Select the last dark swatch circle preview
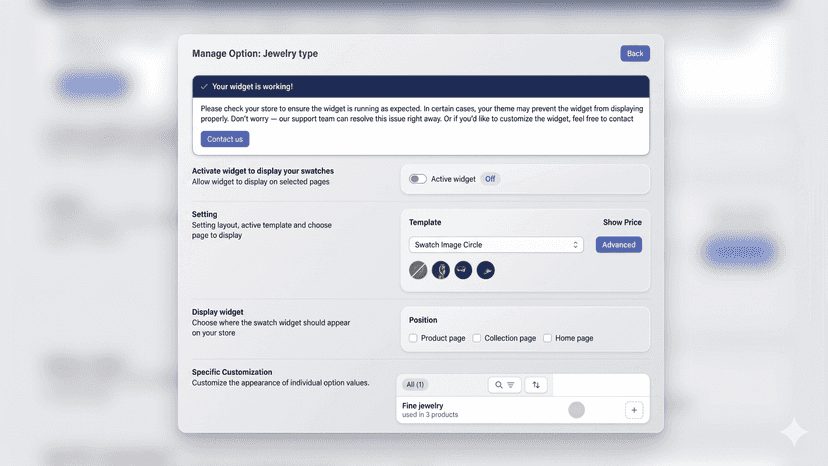This screenshot has width=828, height=466. (486, 270)
